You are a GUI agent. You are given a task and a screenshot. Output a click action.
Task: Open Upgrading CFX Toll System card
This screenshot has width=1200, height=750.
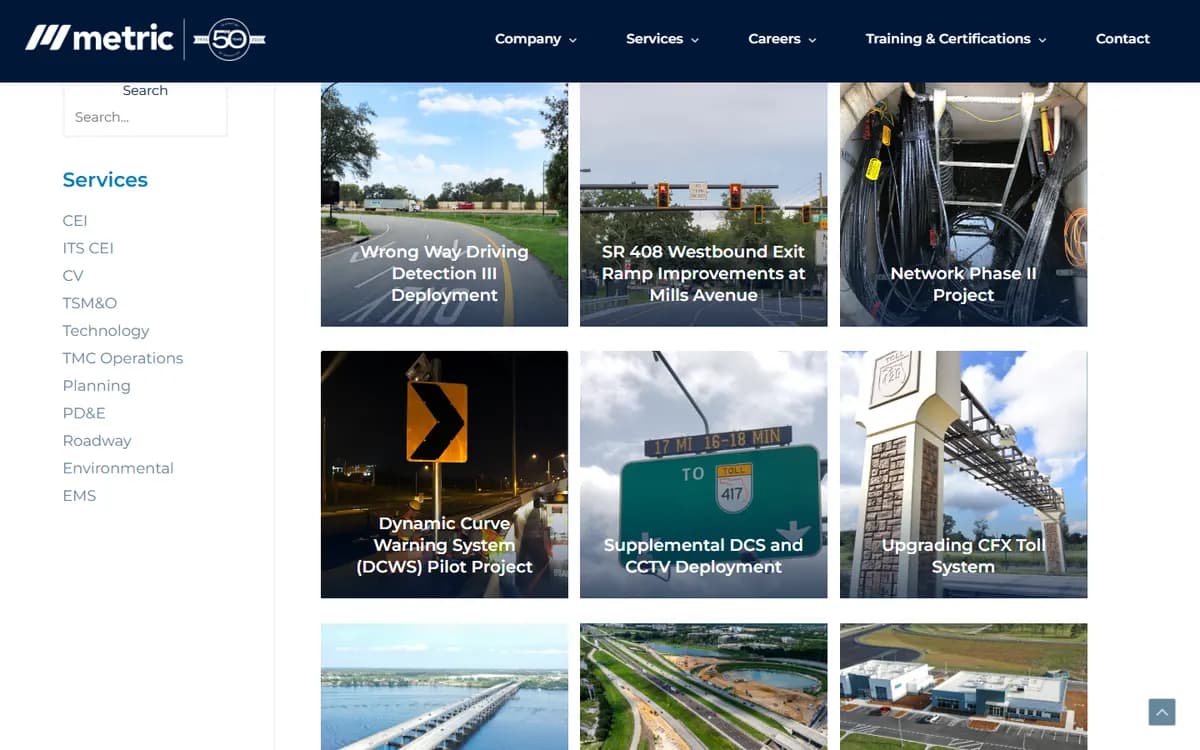tap(963, 474)
